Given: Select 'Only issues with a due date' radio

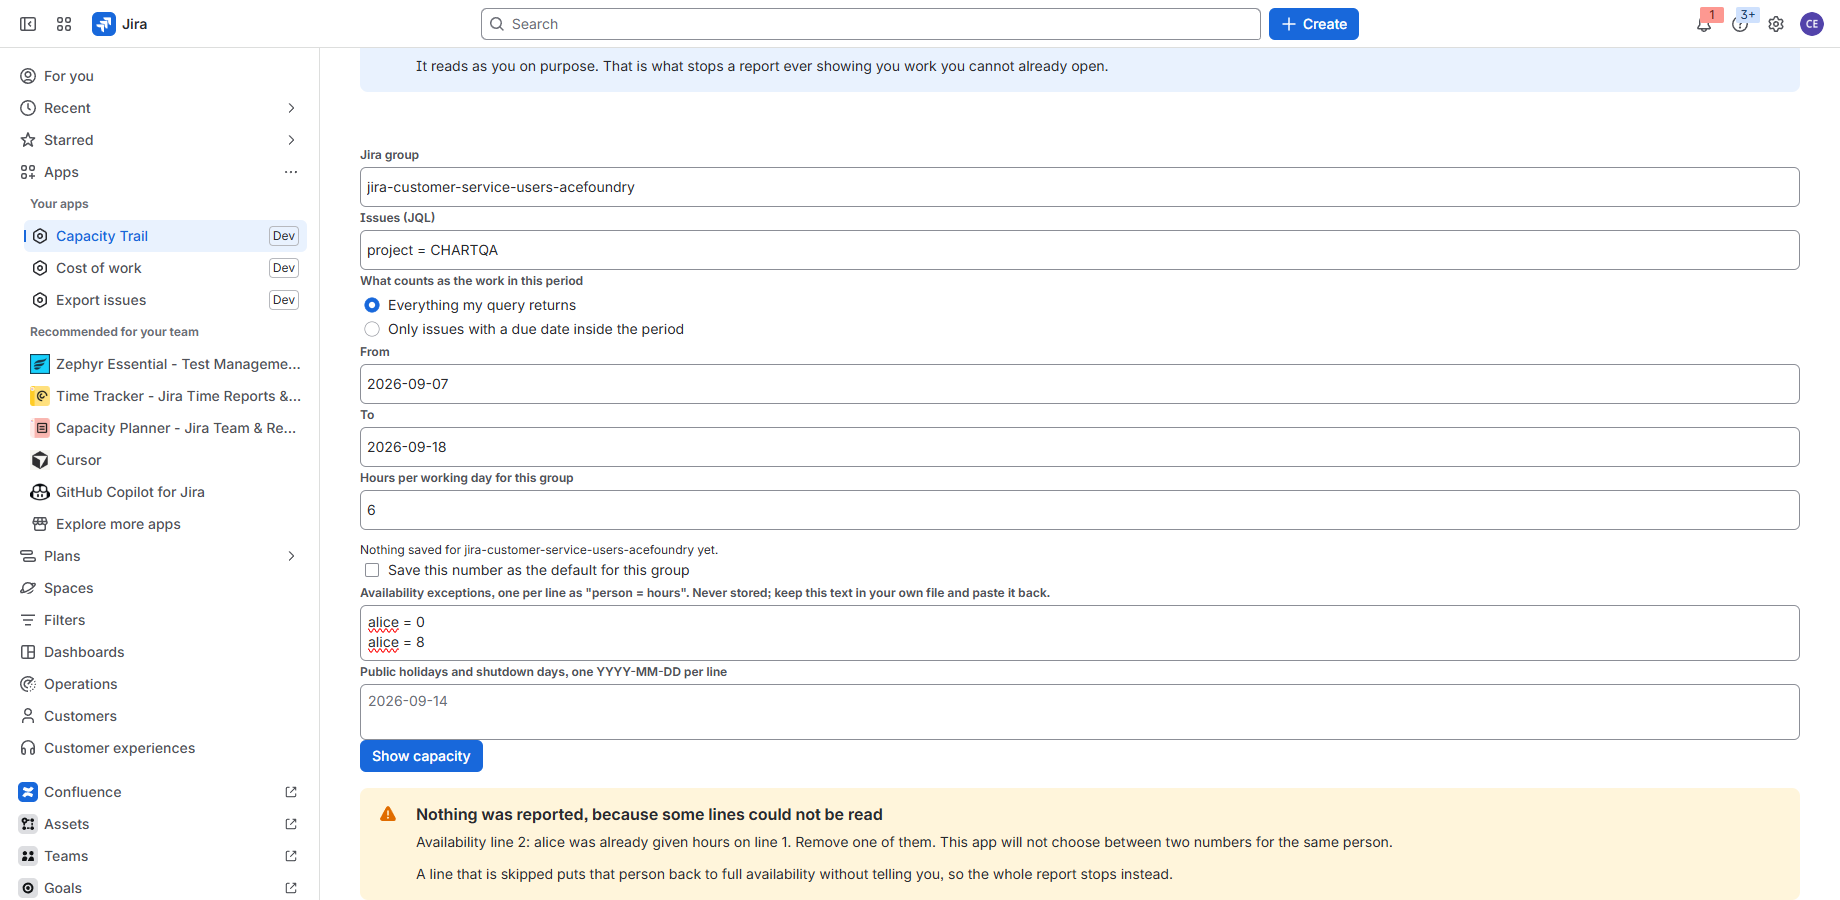Looking at the screenshot, I should (x=372, y=329).
